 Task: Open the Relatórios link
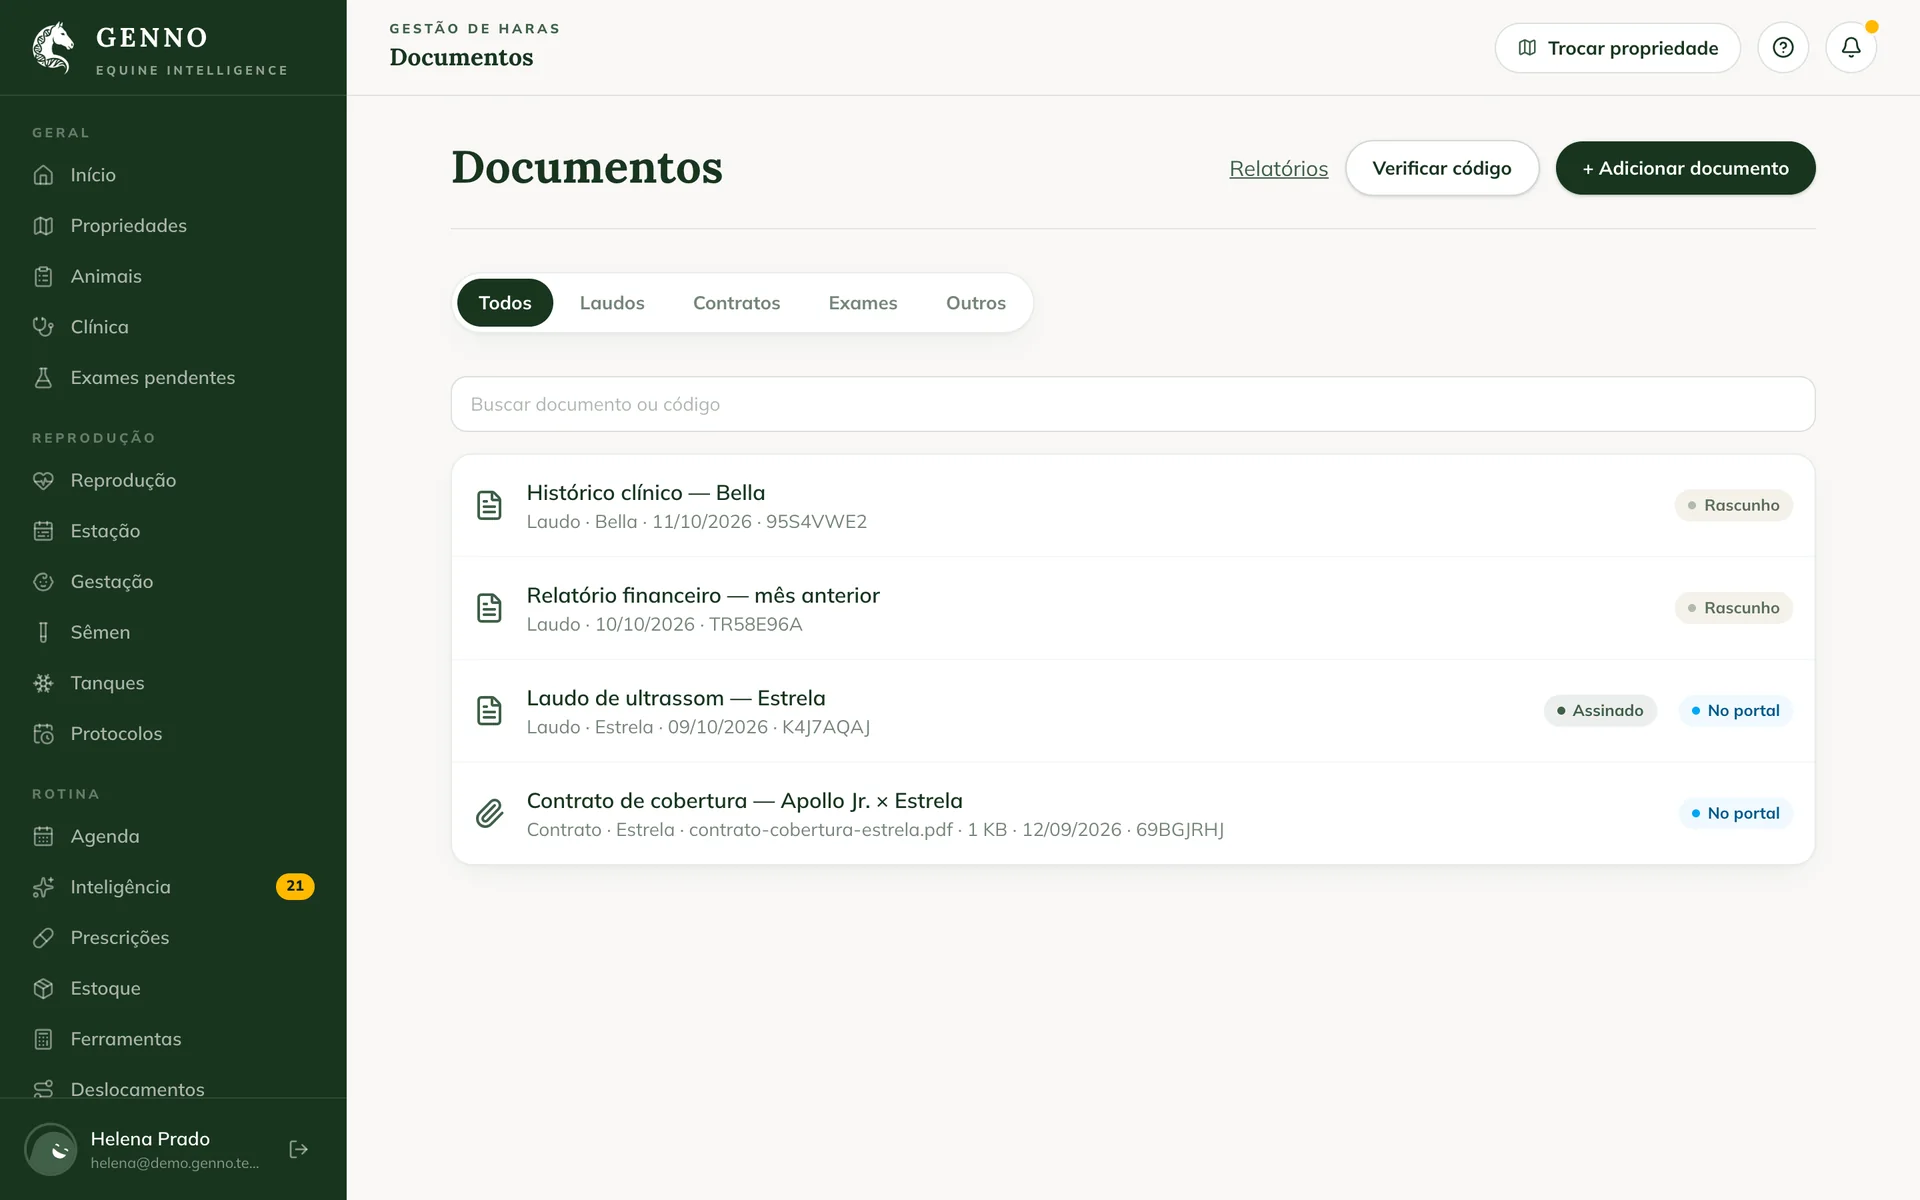[x=1279, y=169]
